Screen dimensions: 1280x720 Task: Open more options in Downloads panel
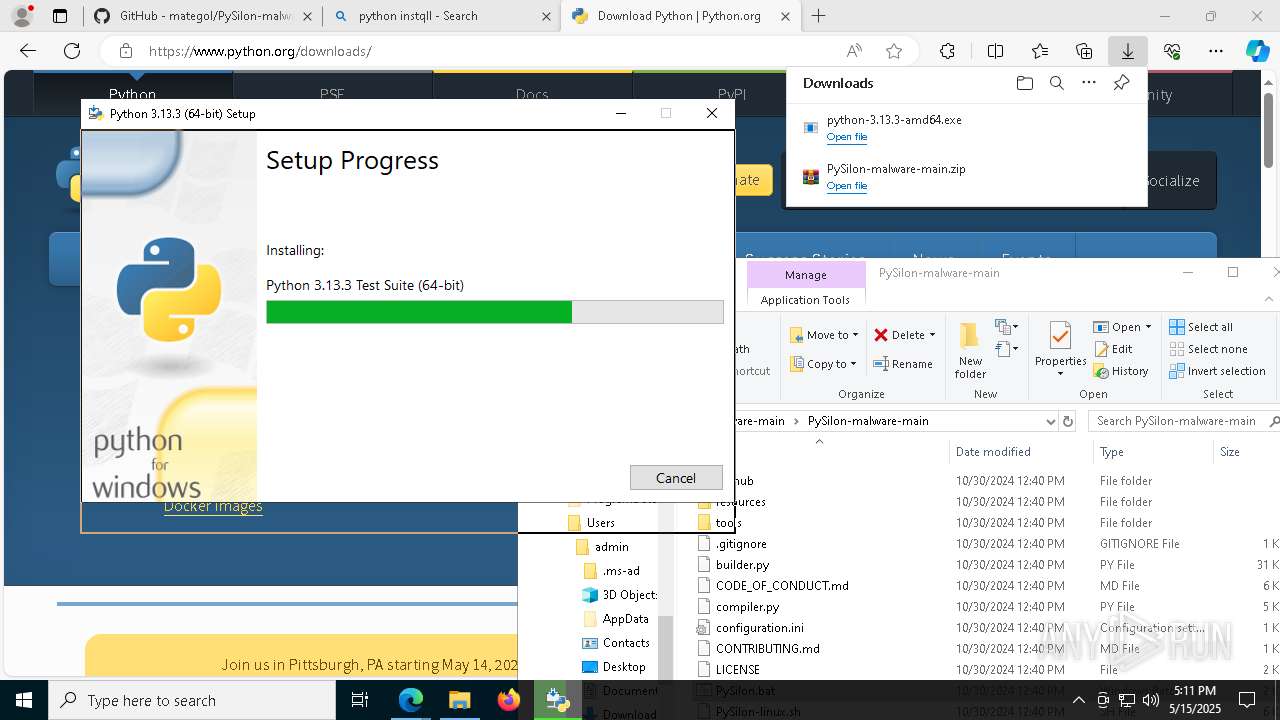click(1089, 83)
